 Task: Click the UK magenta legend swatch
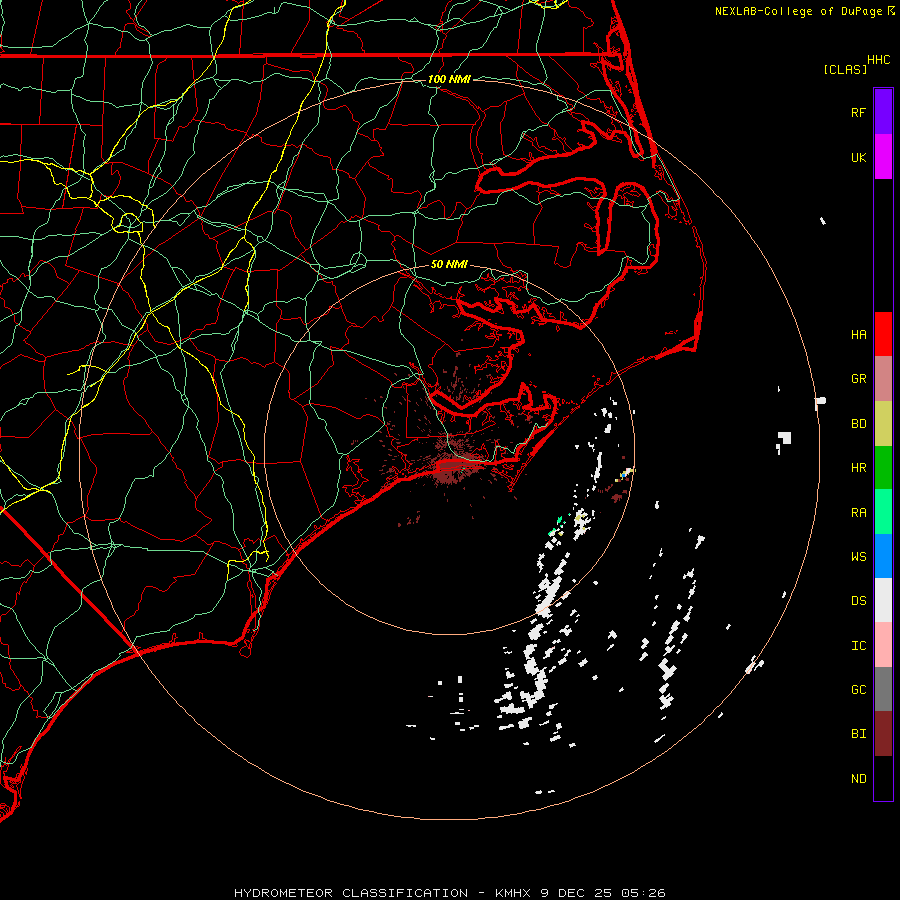(x=883, y=156)
